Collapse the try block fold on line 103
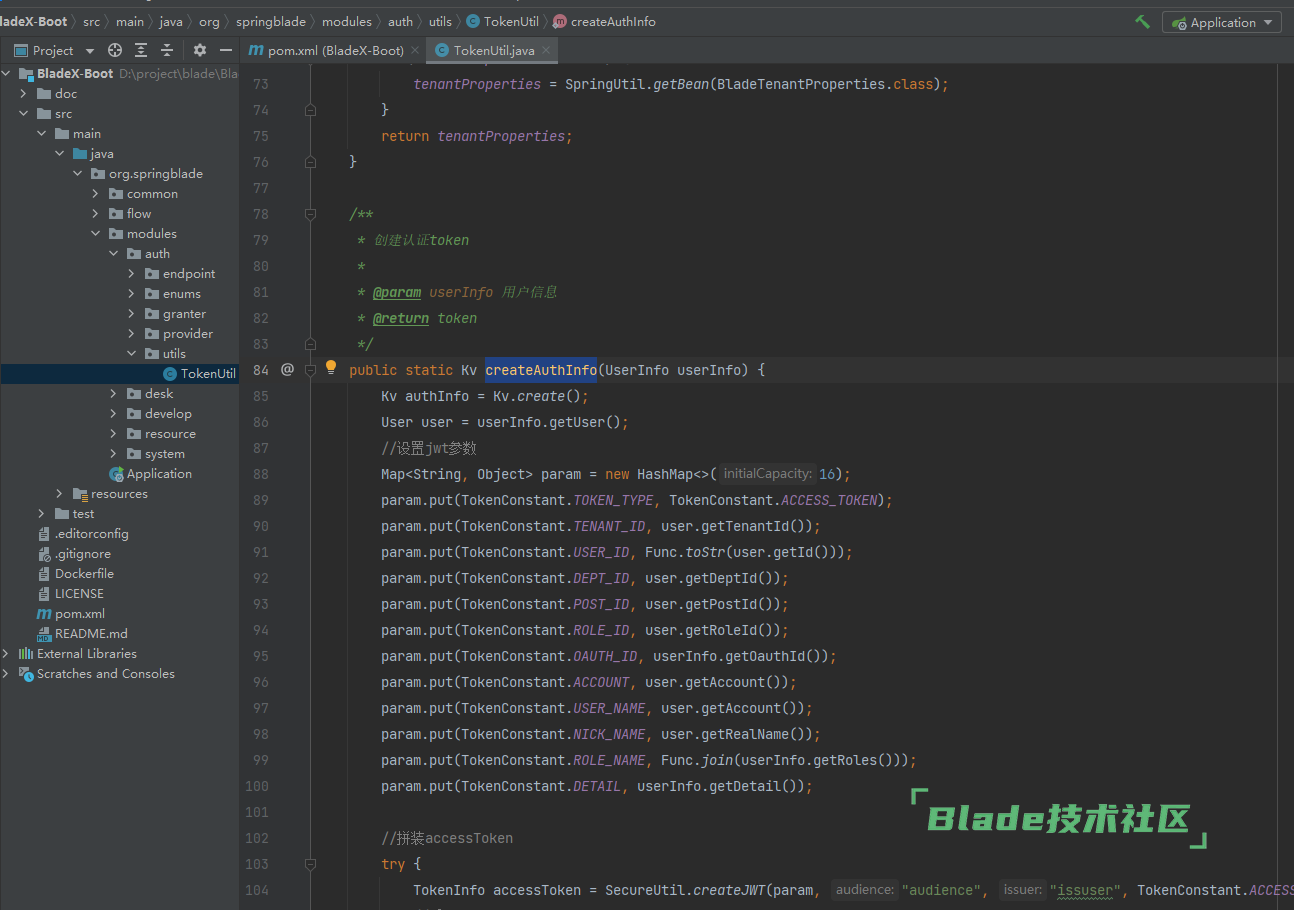Image resolution: width=1294 pixels, height=910 pixels. click(x=310, y=864)
